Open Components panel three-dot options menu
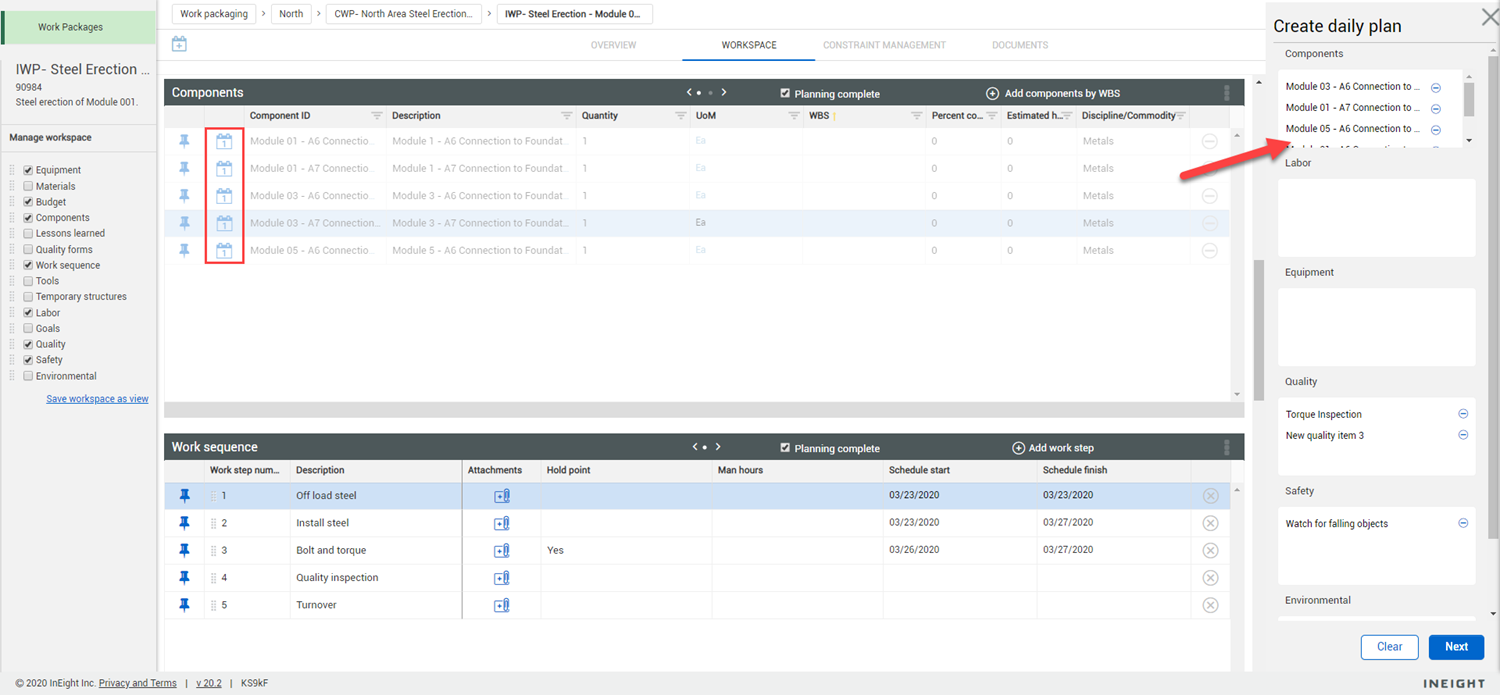The width and height of the screenshot is (1500, 695). (1227, 93)
